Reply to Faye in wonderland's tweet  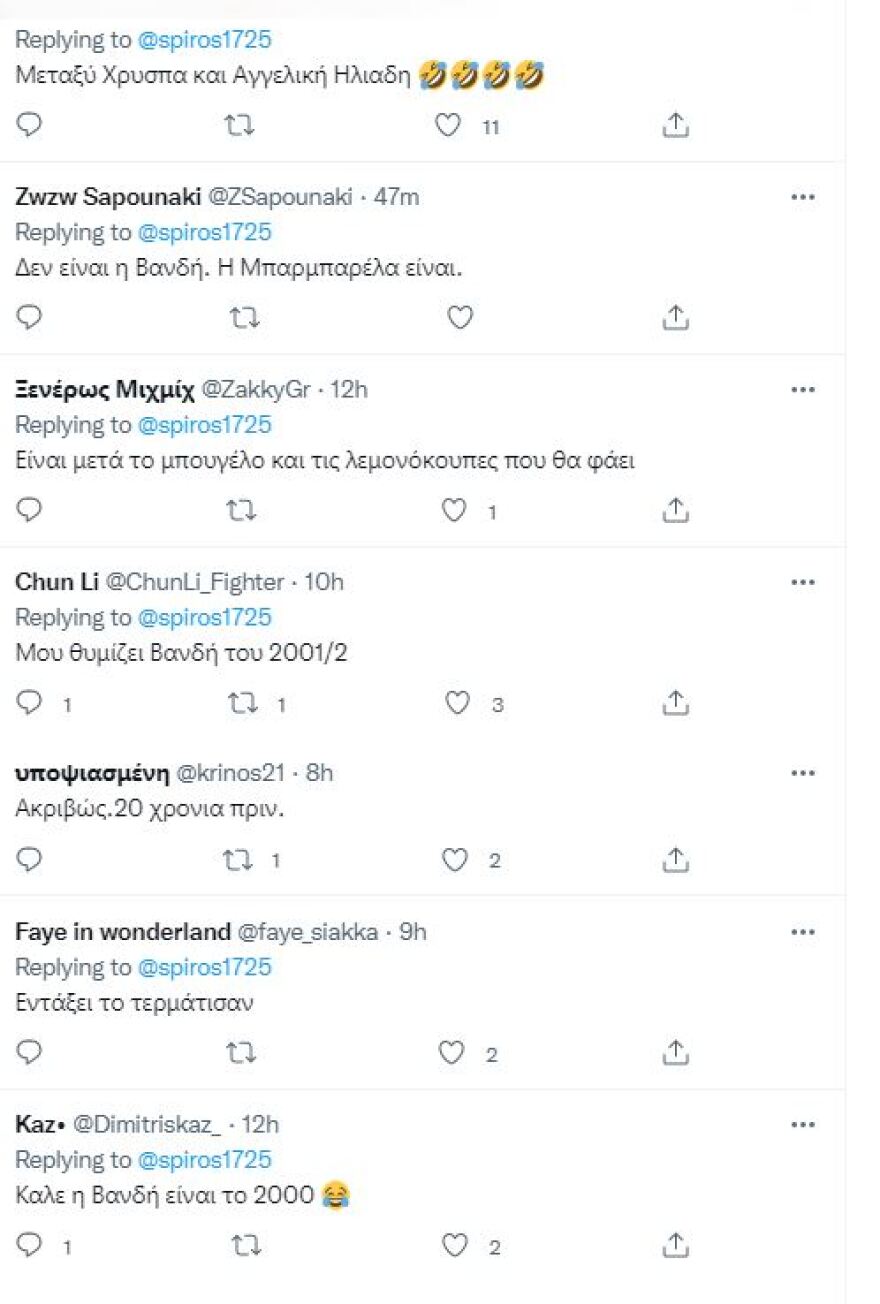coord(29,1052)
